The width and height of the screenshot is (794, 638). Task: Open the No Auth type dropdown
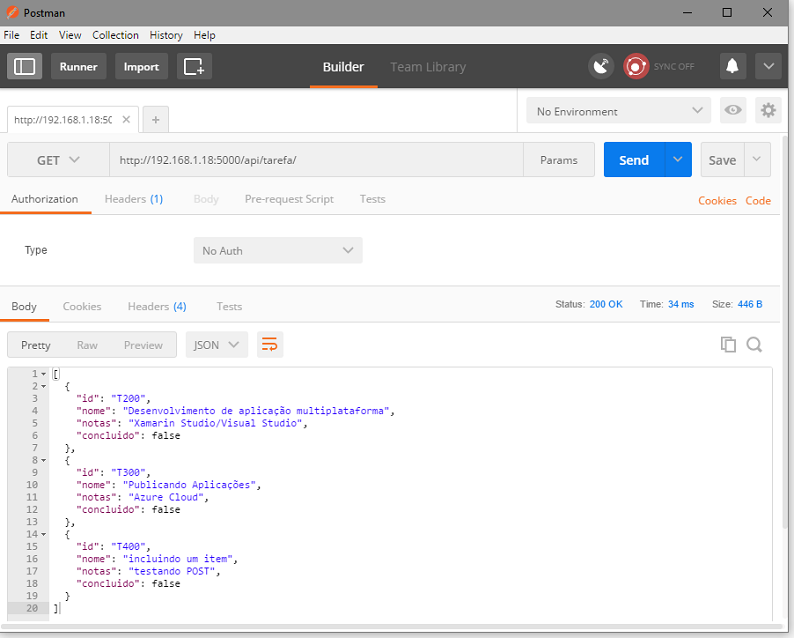(x=278, y=250)
